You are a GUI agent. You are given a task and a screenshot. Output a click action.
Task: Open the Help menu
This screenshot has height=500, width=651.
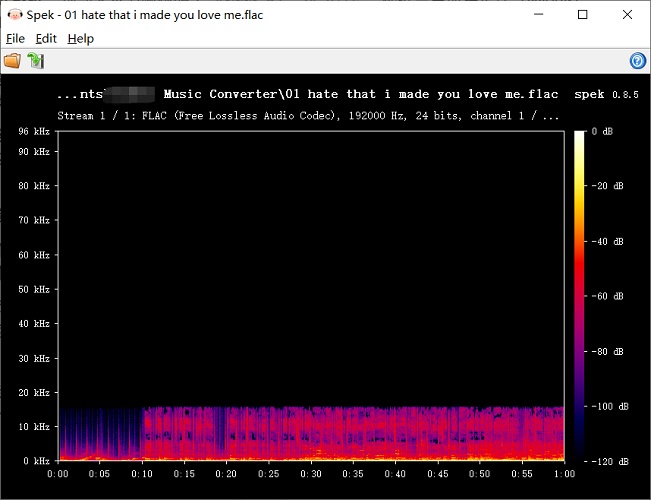pos(81,39)
